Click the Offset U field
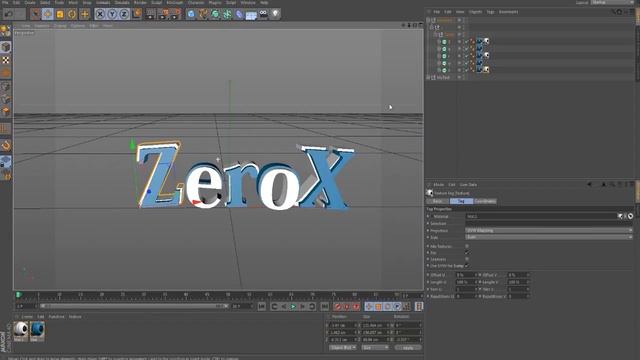The image size is (640, 360). pos(467,275)
